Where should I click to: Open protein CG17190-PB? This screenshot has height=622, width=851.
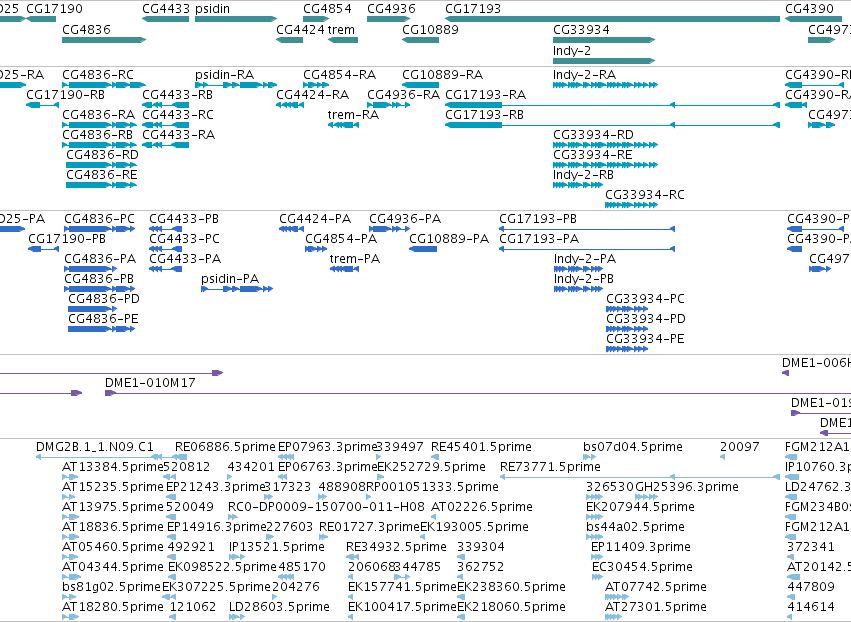point(43,250)
